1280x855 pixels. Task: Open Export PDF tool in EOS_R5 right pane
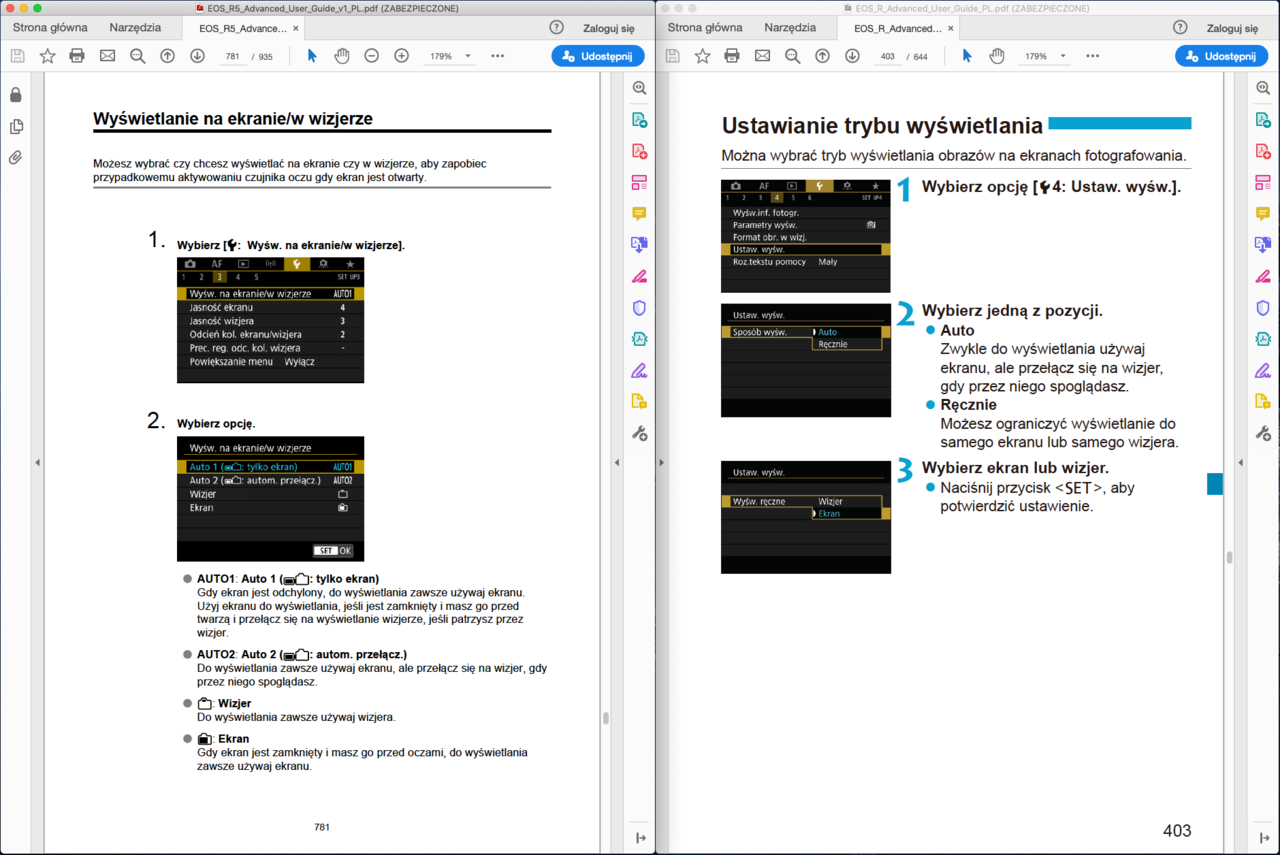tap(639, 120)
